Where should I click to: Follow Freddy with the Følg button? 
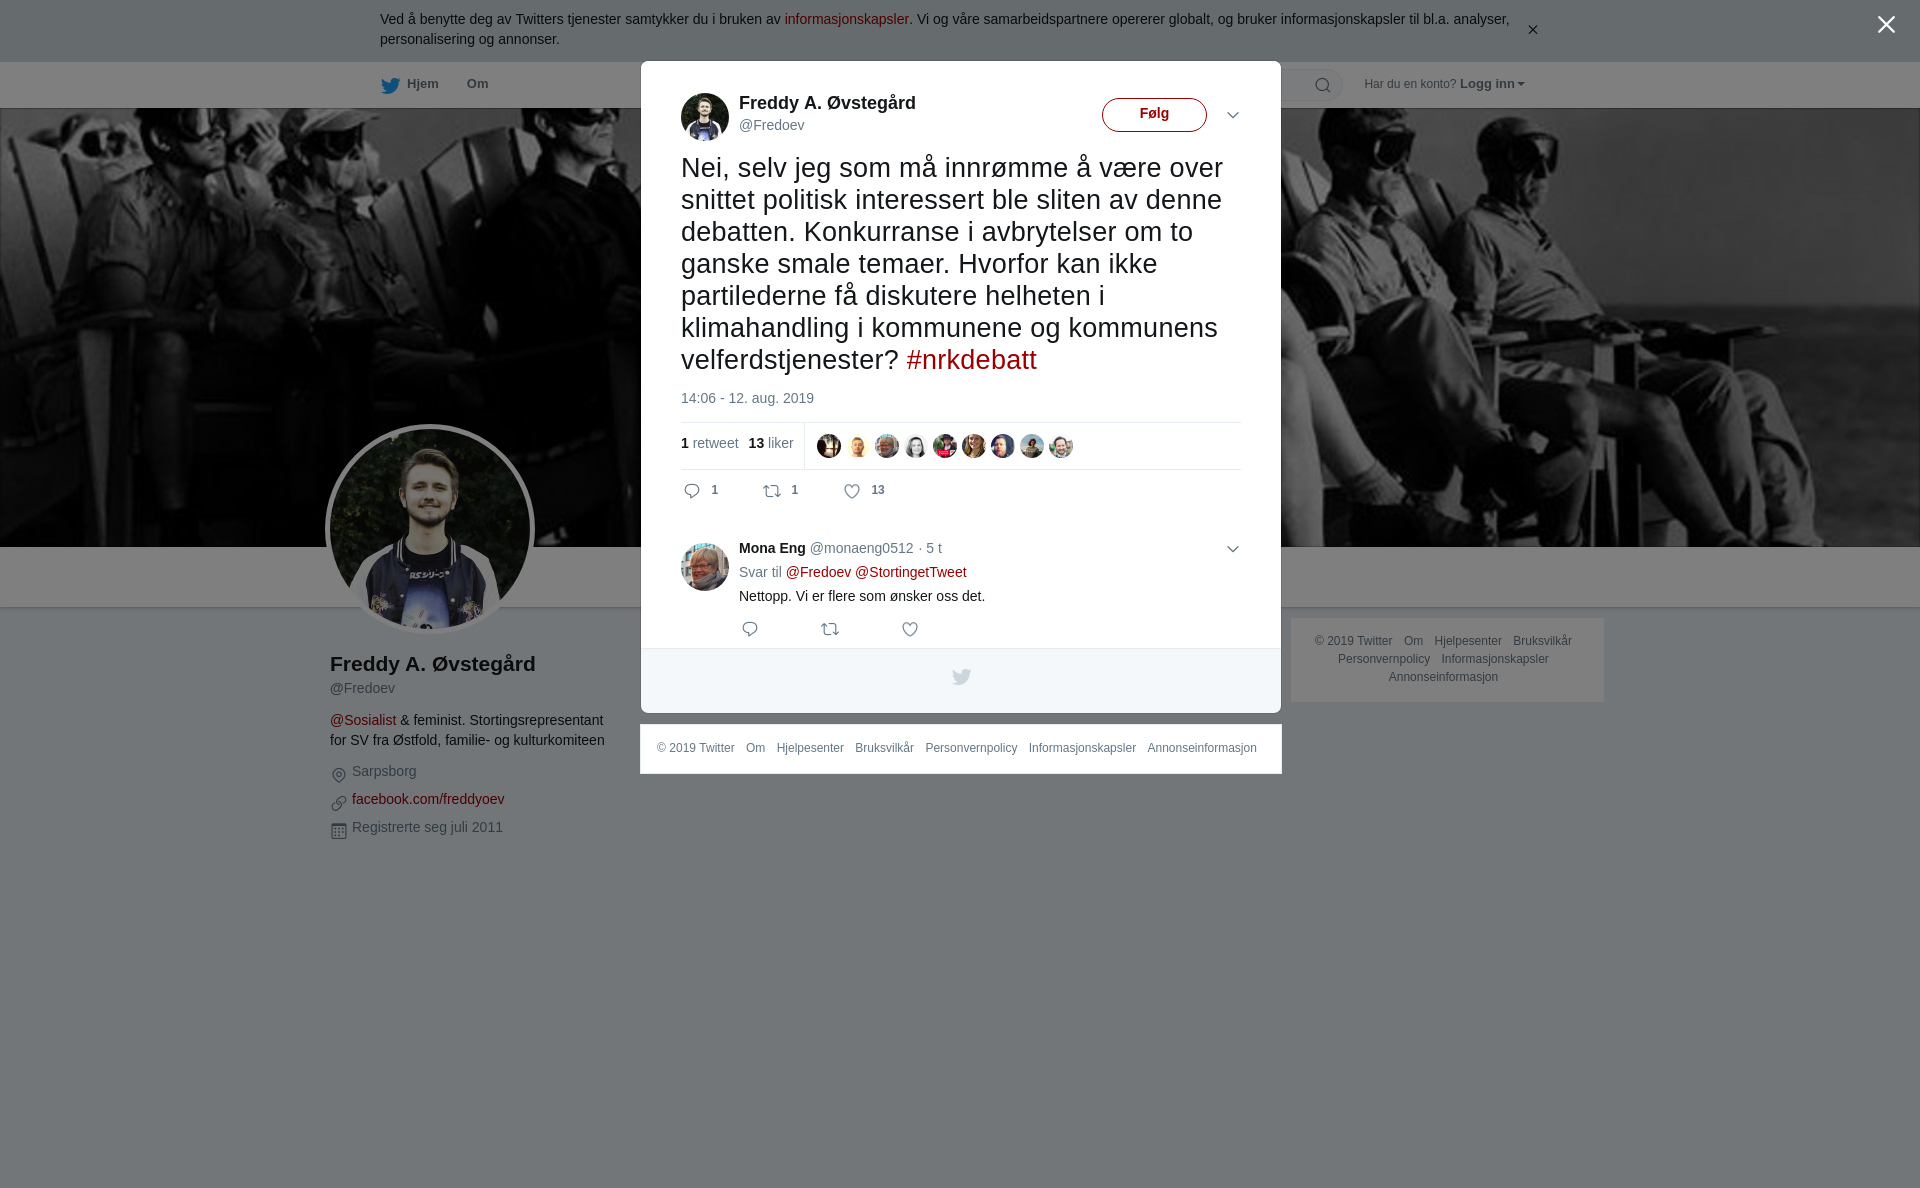click(1154, 115)
